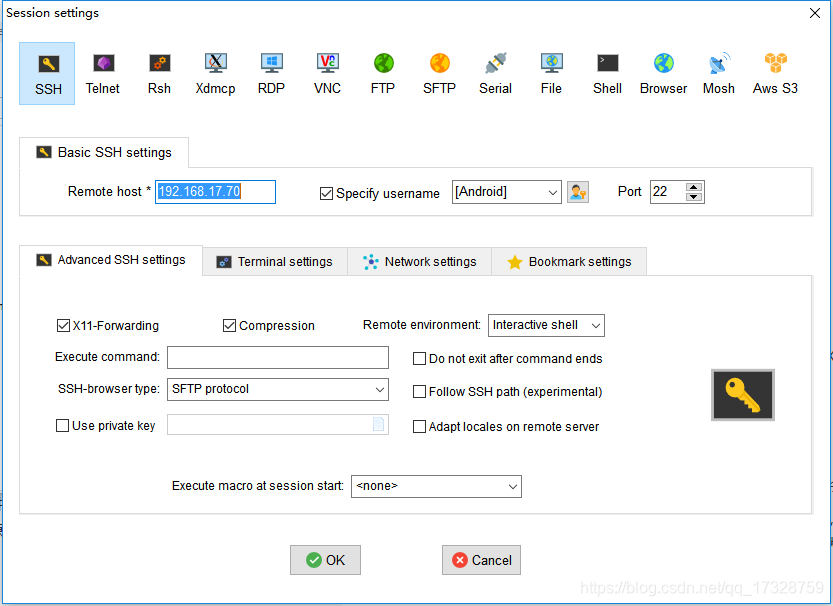Click the Port number field
The width and height of the screenshot is (833, 606).
tap(668, 192)
